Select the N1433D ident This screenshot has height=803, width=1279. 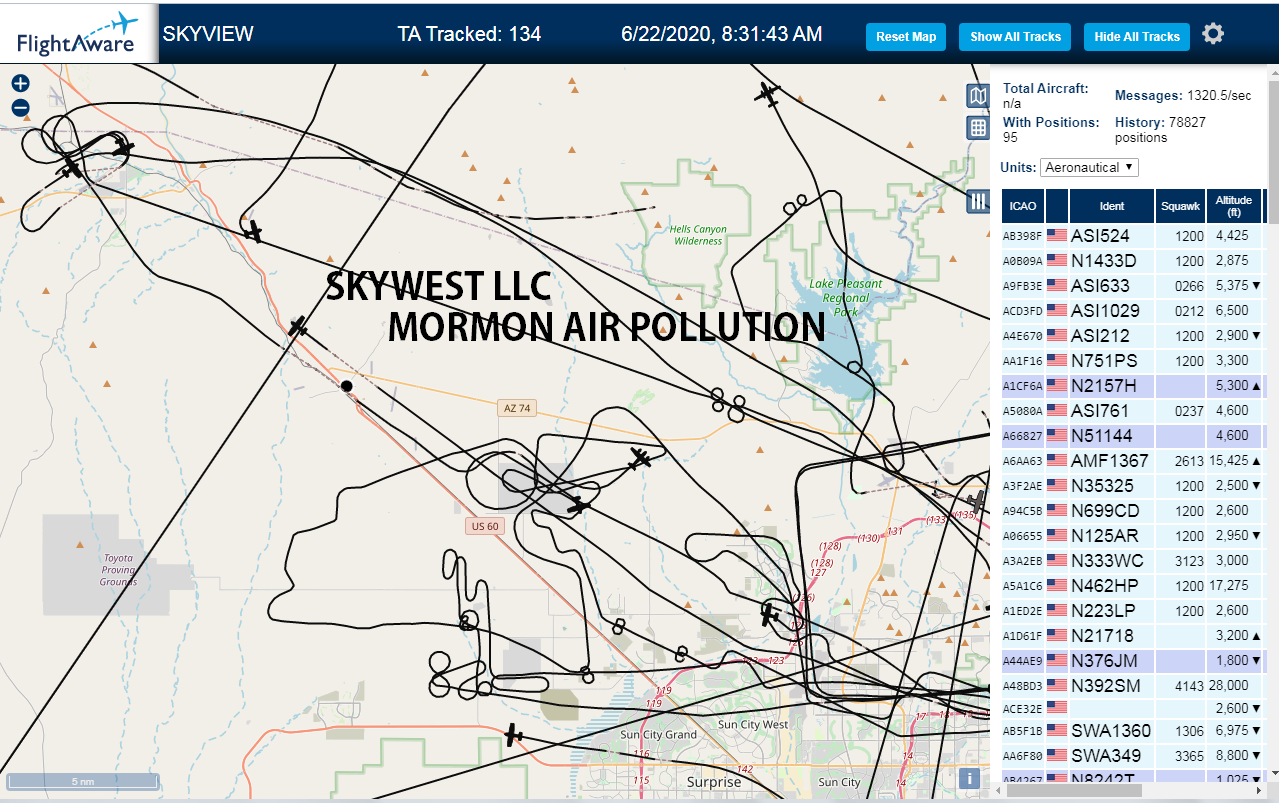[1103, 261]
